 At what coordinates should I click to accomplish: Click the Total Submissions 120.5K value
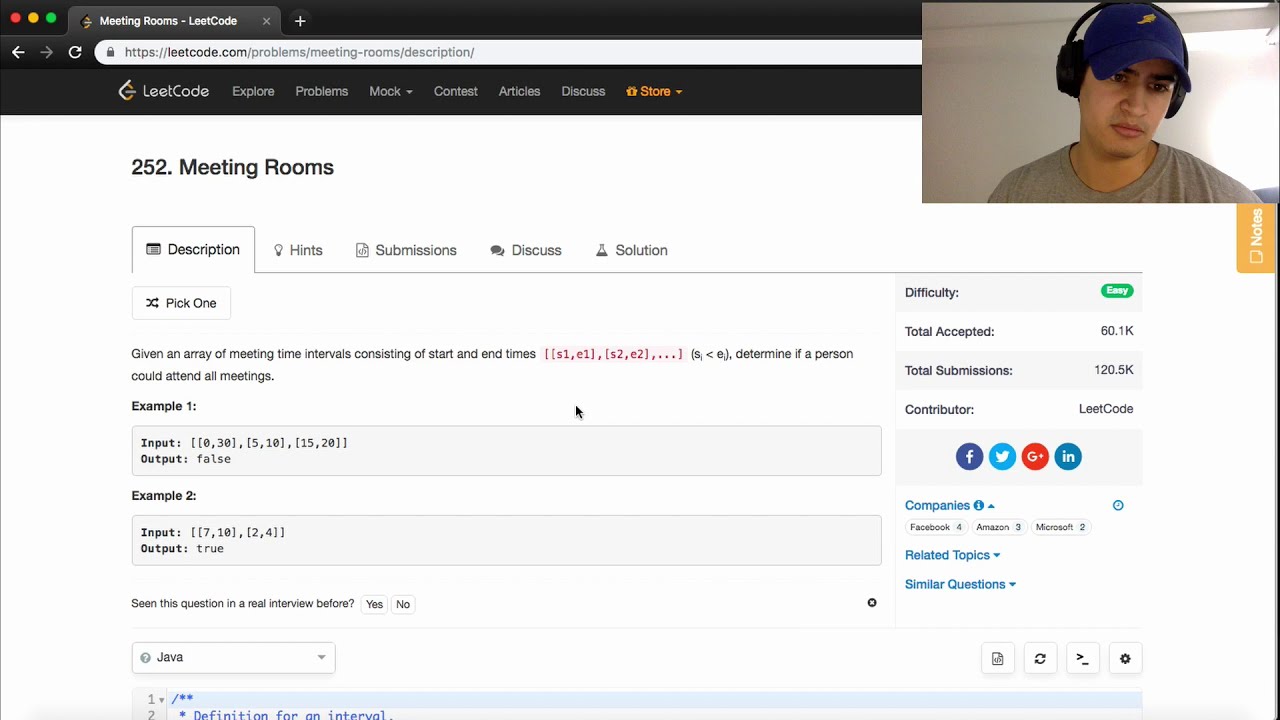[x=1114, y=370]
